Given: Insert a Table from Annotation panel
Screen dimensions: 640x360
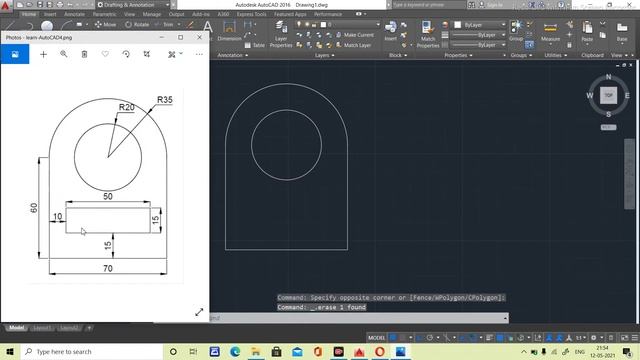Looking at the screenshot, I should pos(254,45).
